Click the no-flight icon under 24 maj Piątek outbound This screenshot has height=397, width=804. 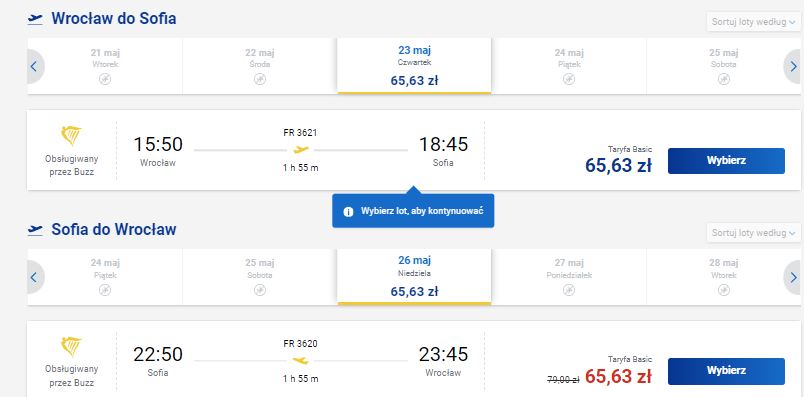tap(569, 79)
